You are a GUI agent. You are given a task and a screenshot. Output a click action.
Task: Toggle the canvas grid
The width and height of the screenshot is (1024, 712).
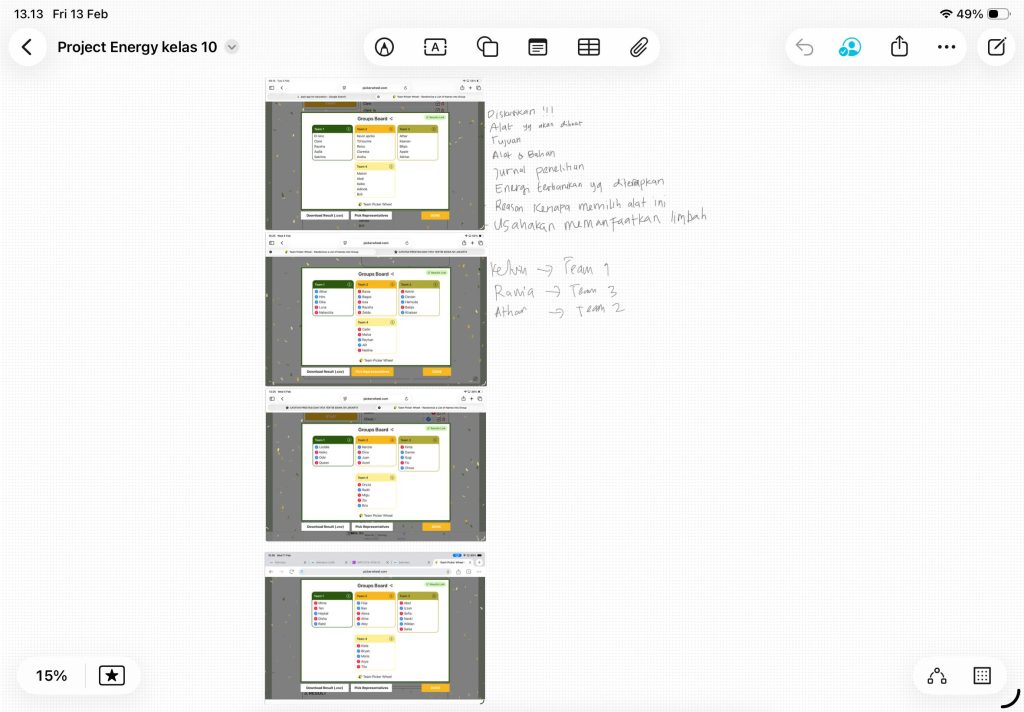tap(982, 676)
